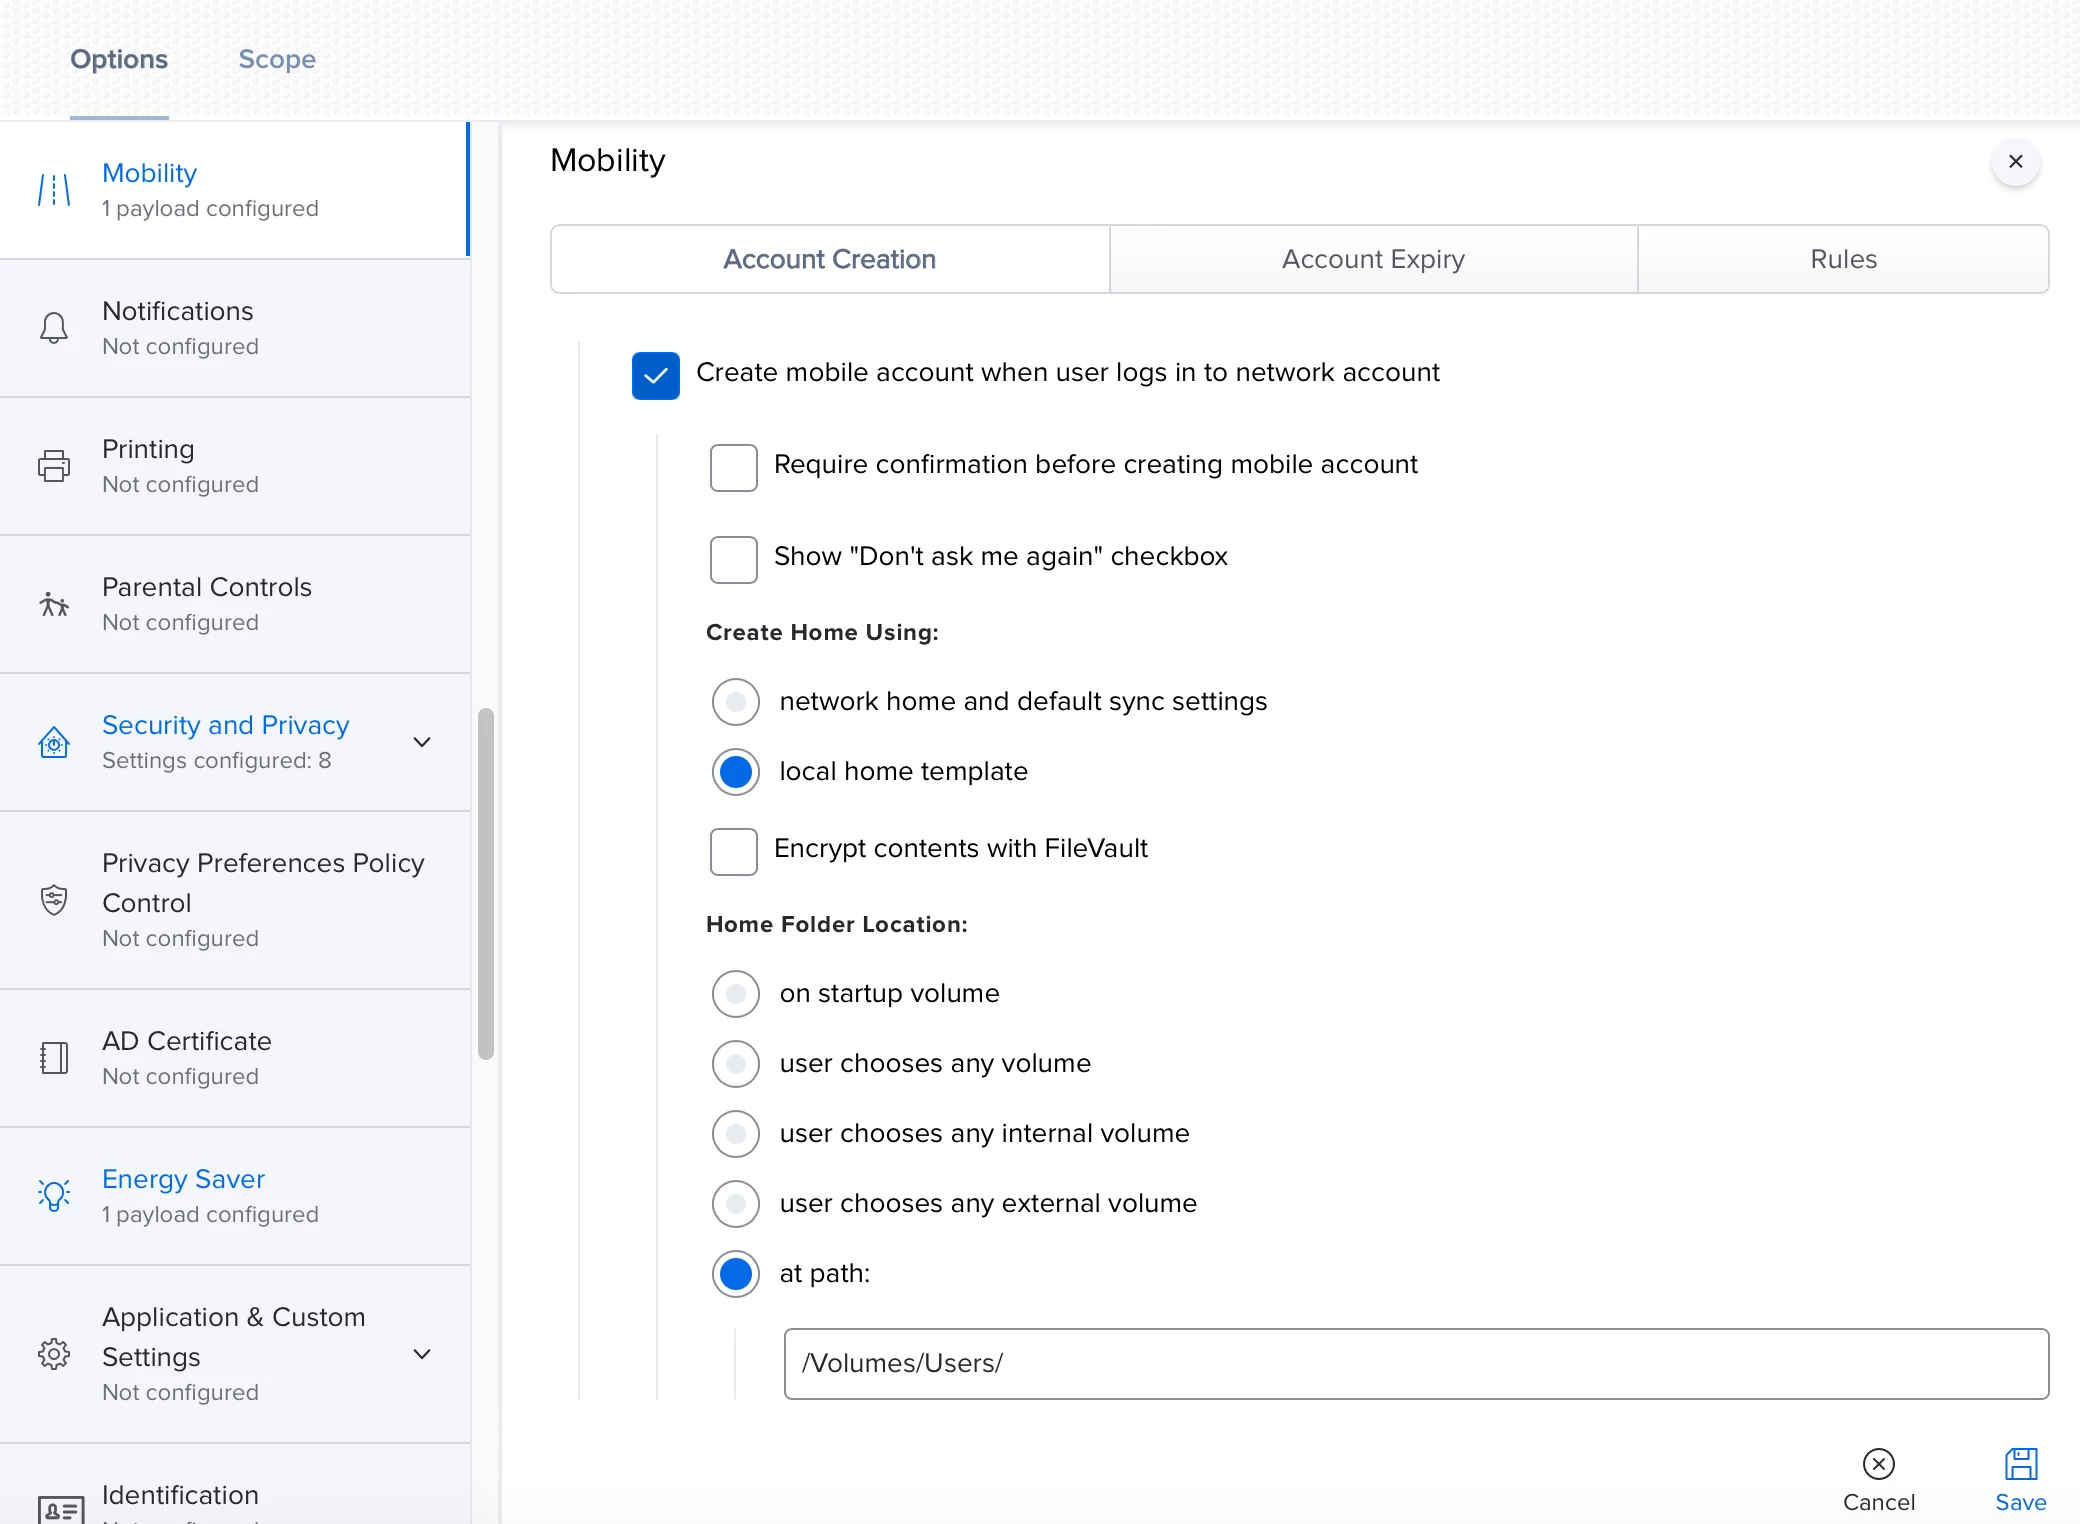Click the Security and Privacy house icon
Image resolution: width=2080 pixels, height=1524 pixels.
click(54, 742)
